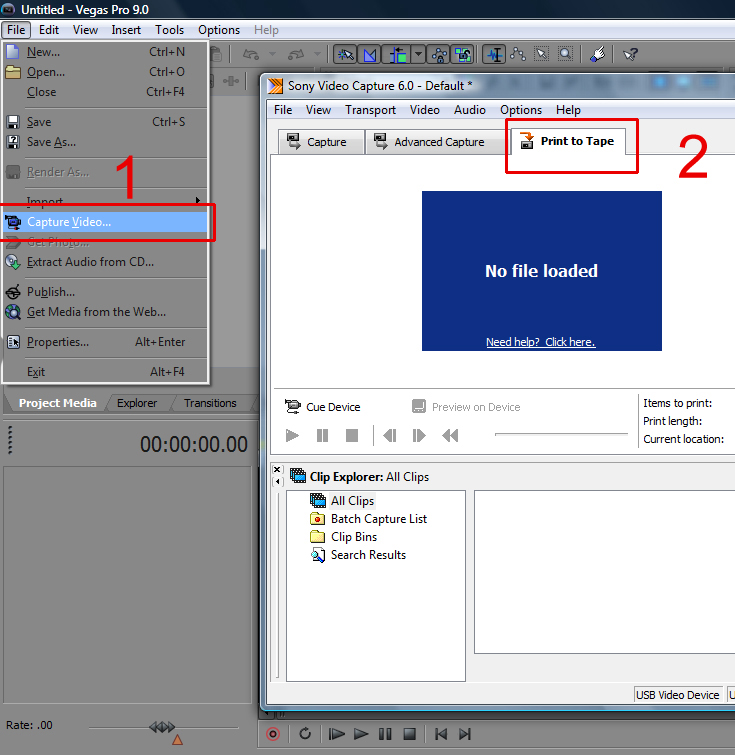Click the Undo arrow icon
The width and height of the screenshot is (735, 755).
251,54
